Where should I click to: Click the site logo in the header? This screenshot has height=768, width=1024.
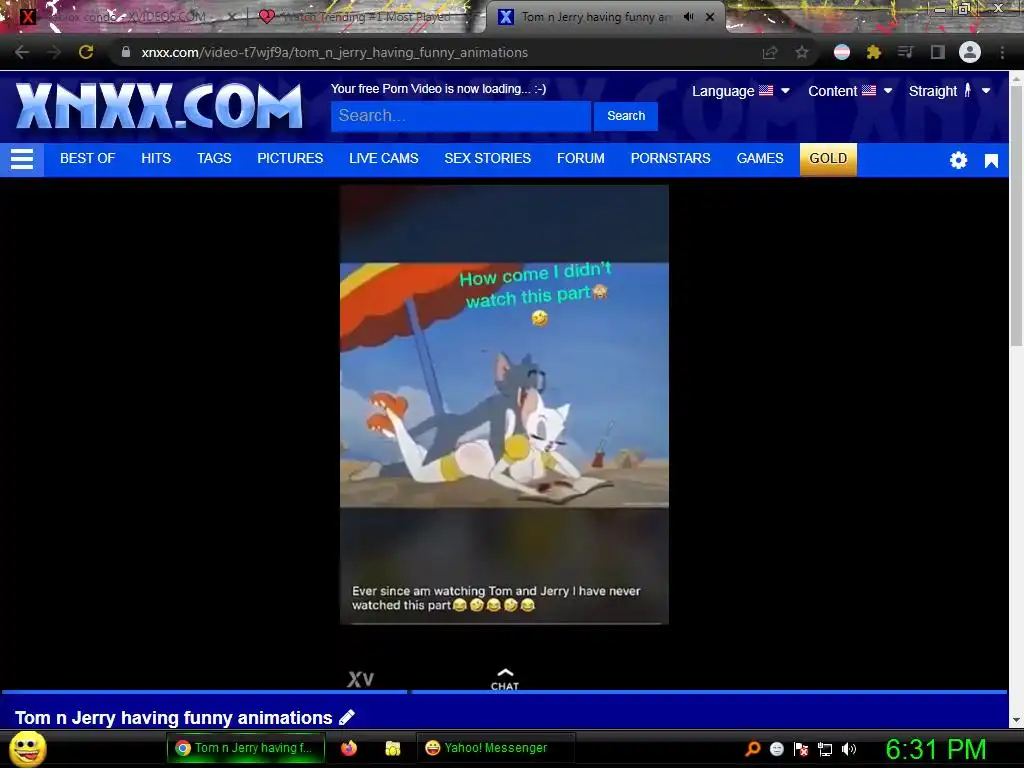159,106
